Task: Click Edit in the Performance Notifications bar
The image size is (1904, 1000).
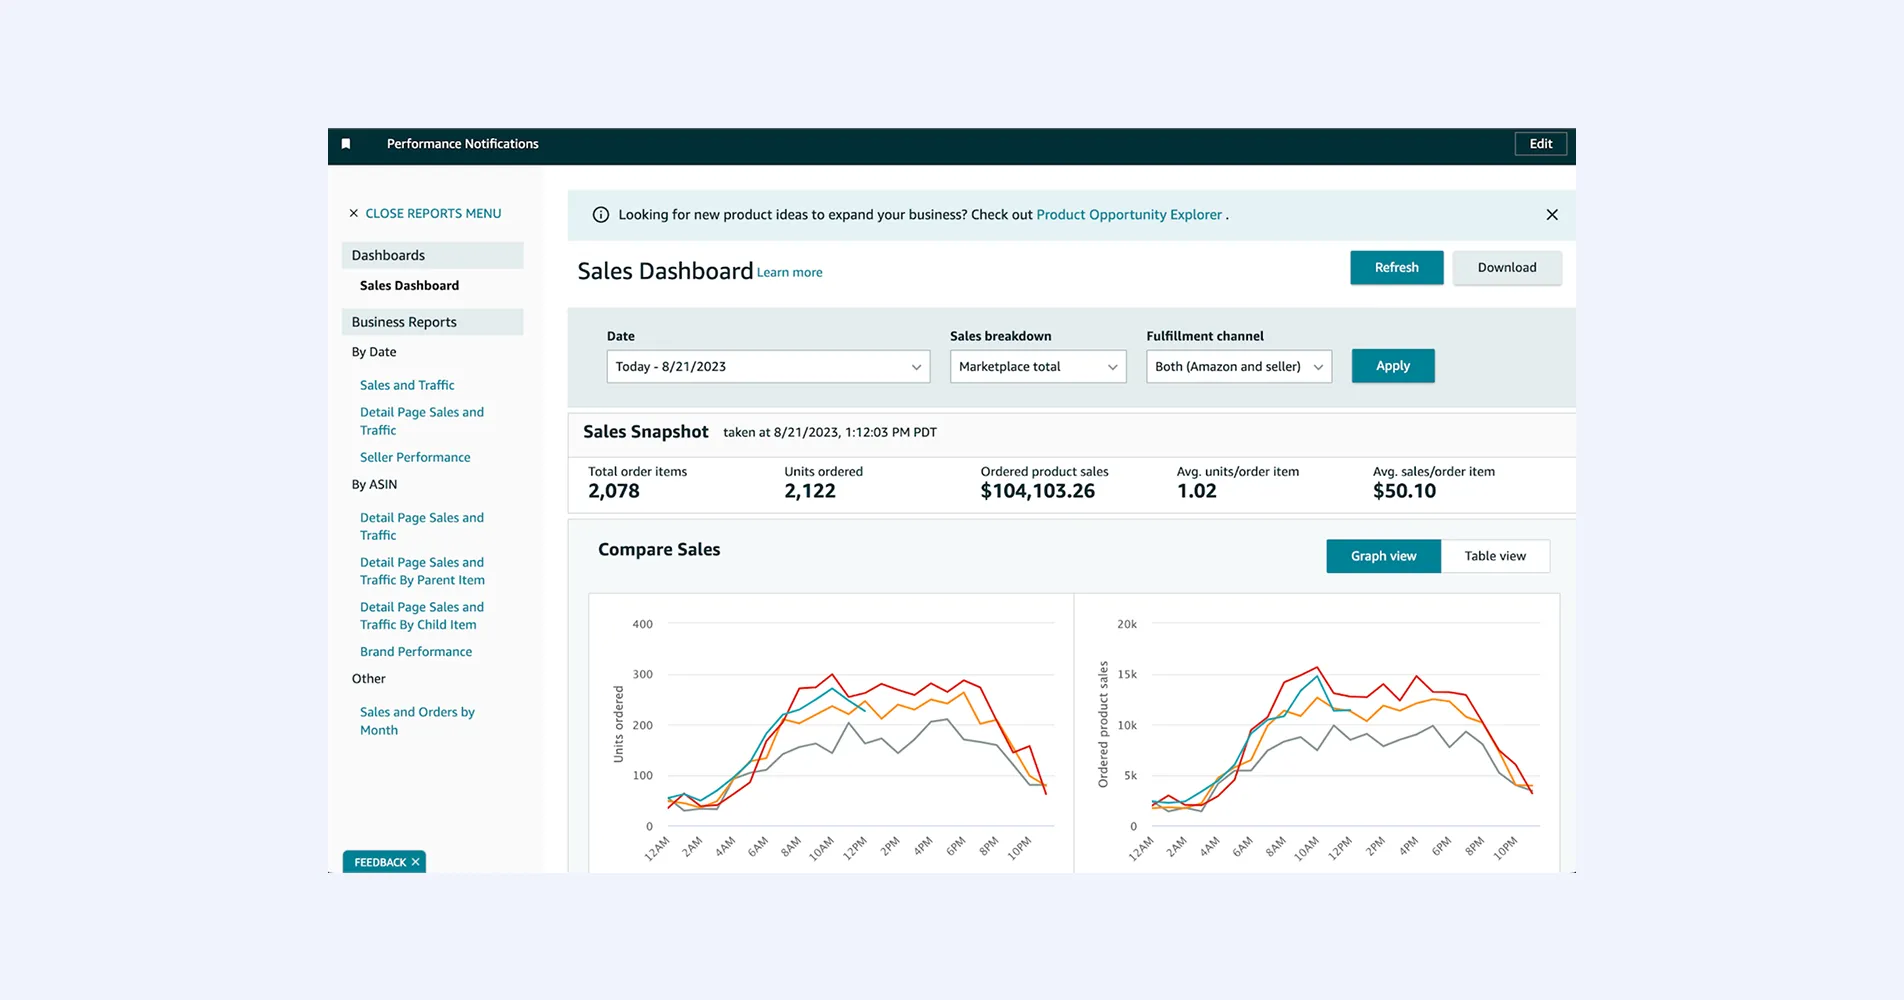Action: coord(1540,143)
